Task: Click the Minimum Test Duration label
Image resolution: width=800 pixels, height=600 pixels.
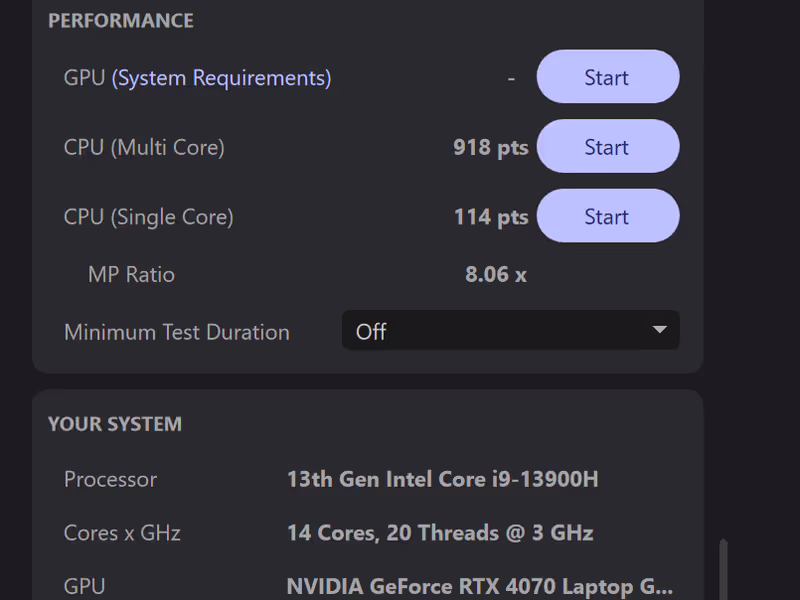Action: pos(176,332)
